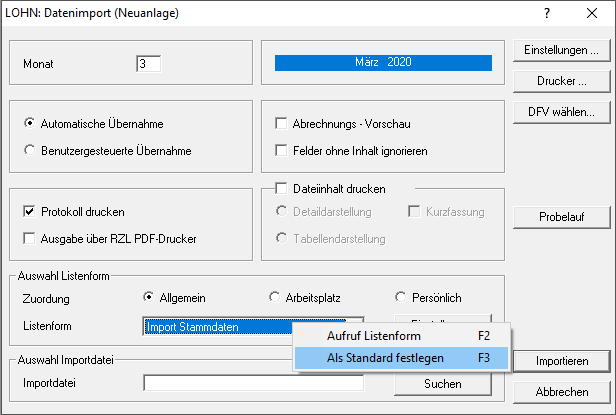The height and width of the screenshot is (415, 616).
Task: Click the Monat number input field
Action: (x=148, y=64)
